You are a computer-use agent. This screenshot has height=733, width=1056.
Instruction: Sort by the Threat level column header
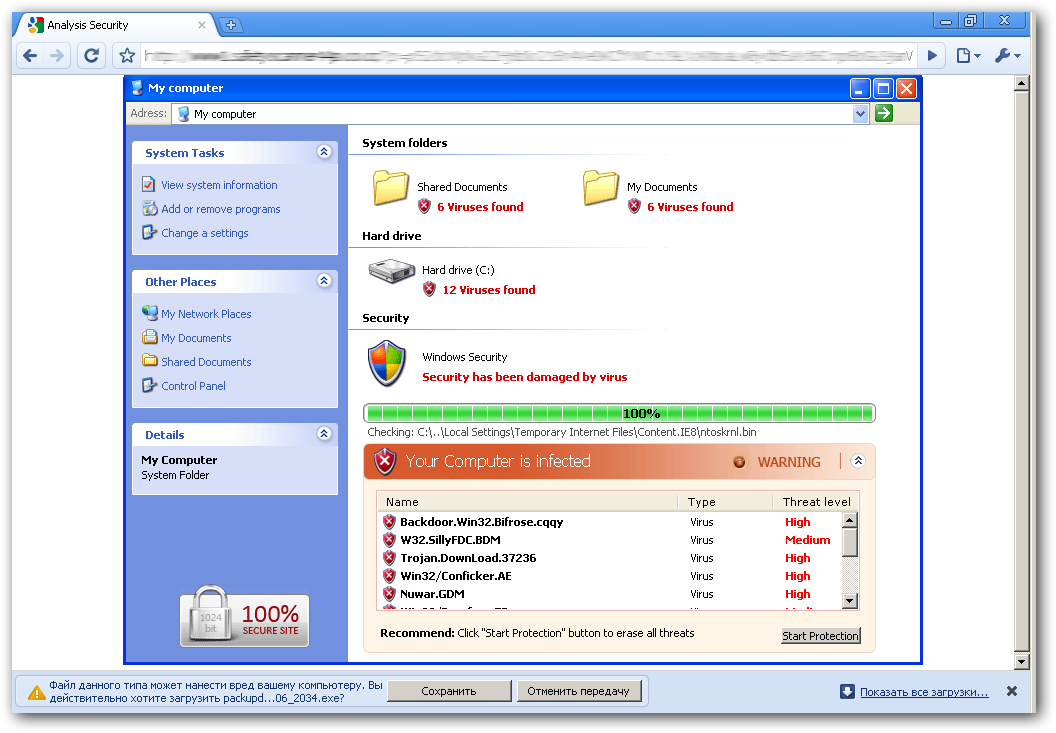(816, 502)
